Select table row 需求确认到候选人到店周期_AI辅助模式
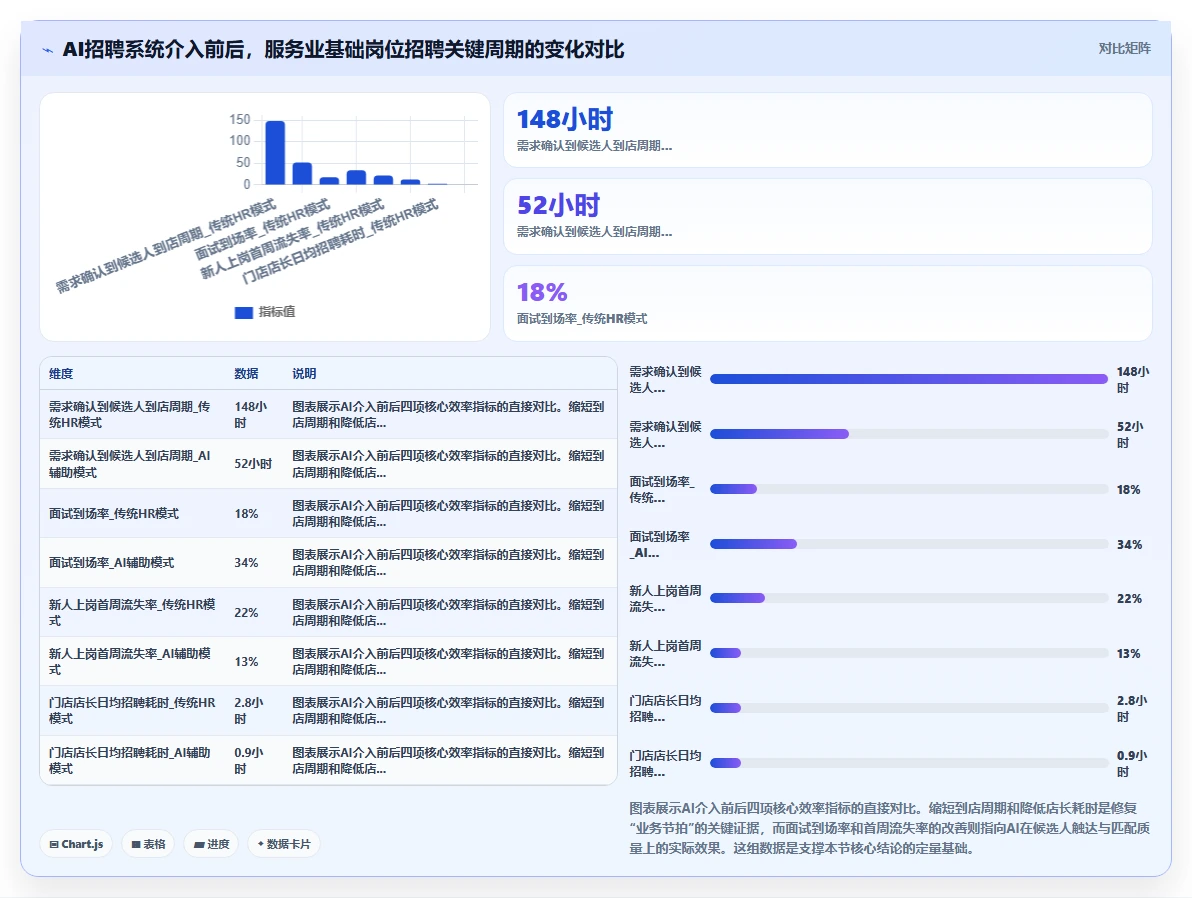The image size is (1192, 898). [328, 464]
